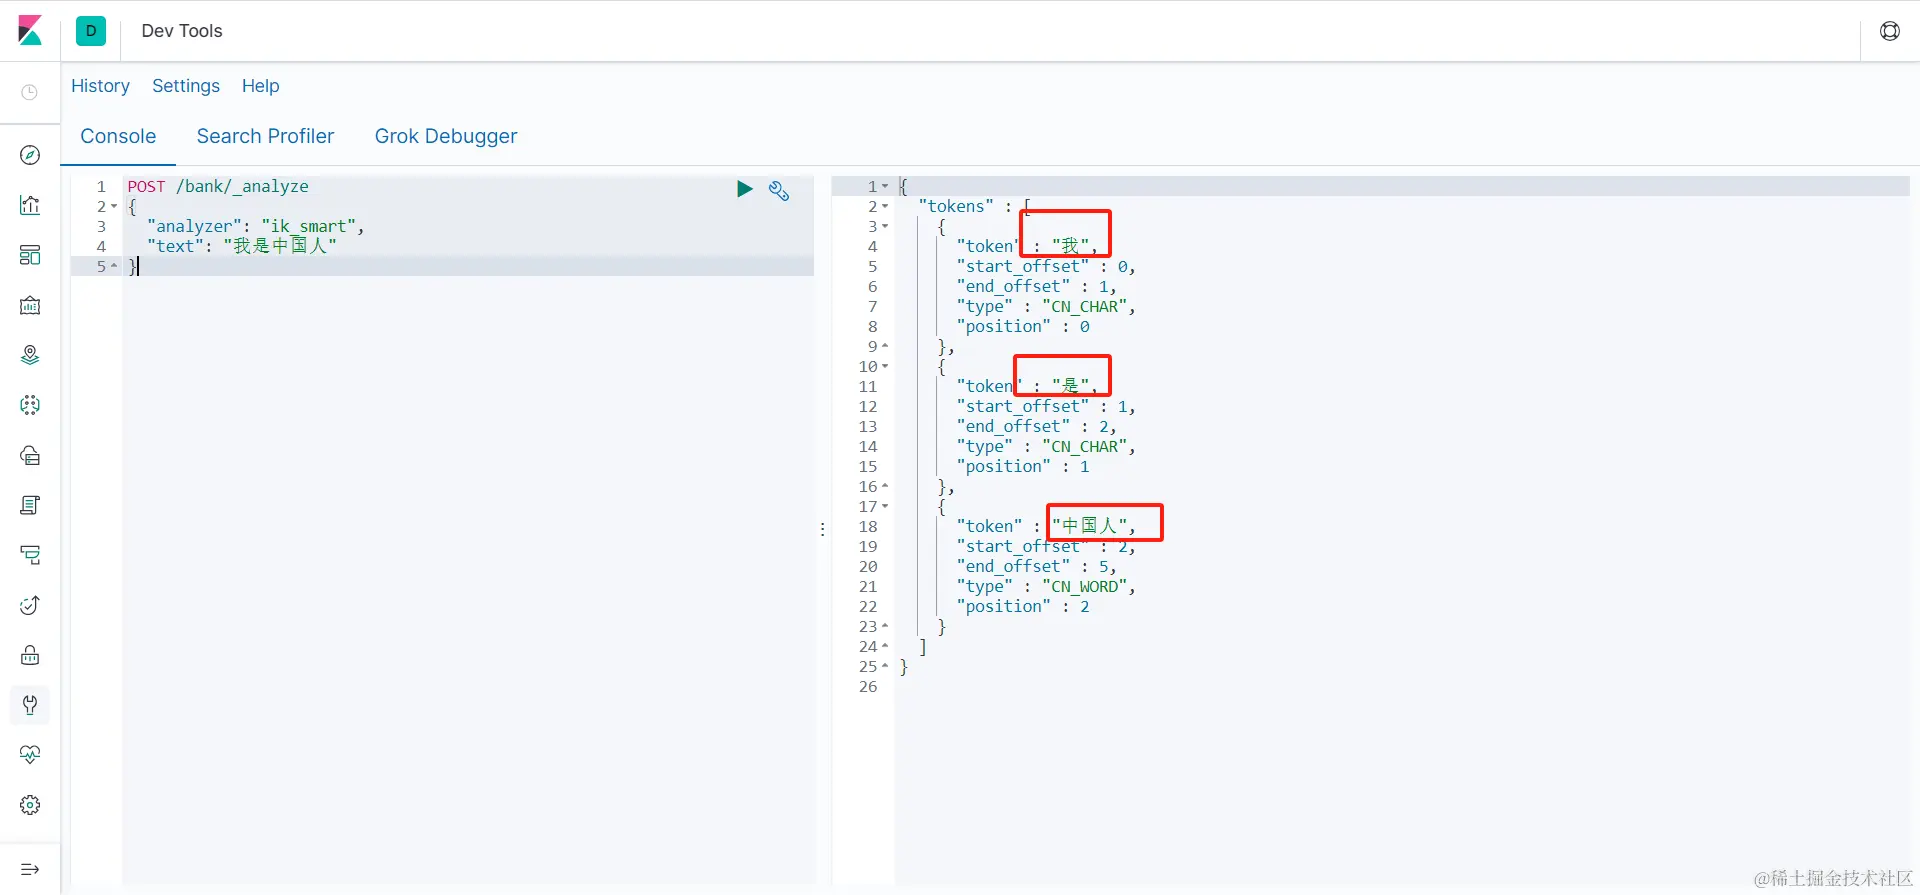This screenshot has height=895, width=1920.
Task: Click response line number 26
Action: coord(867,686)
